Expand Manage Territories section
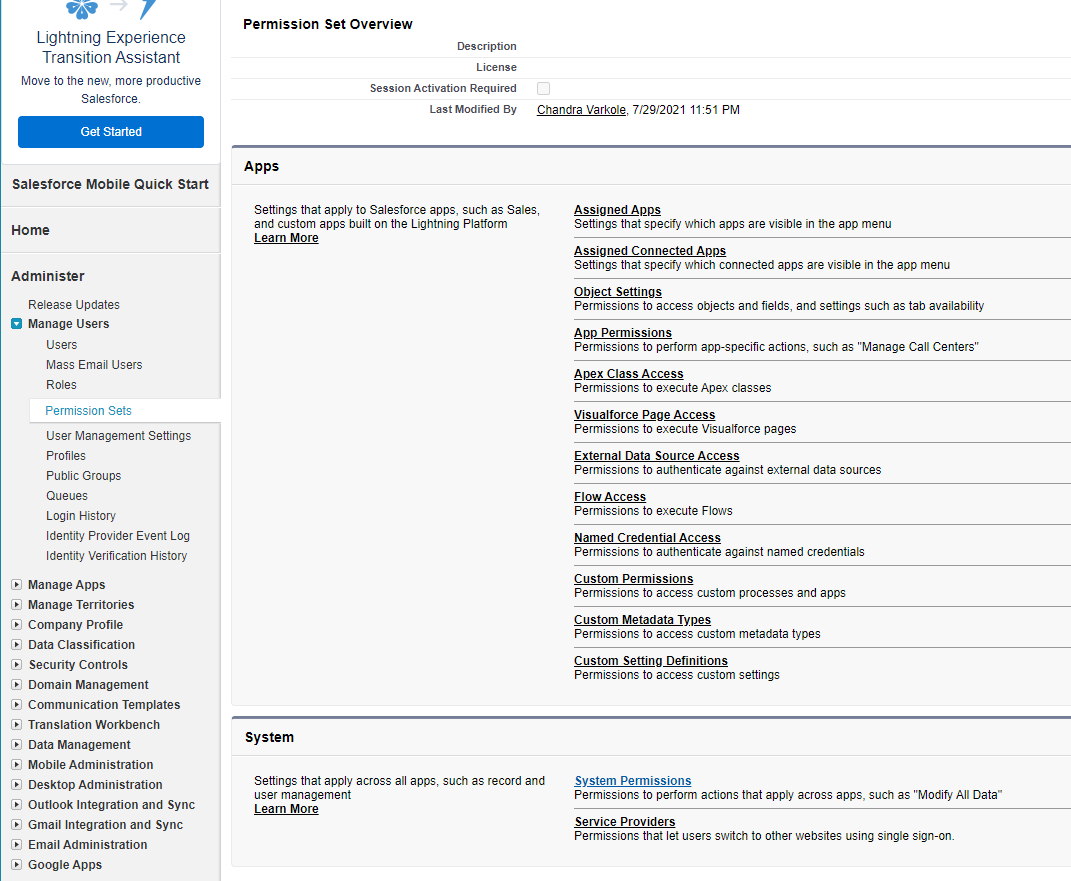Image resolution: width=1071 pixels, height=881 pixels. click(16, 604)
